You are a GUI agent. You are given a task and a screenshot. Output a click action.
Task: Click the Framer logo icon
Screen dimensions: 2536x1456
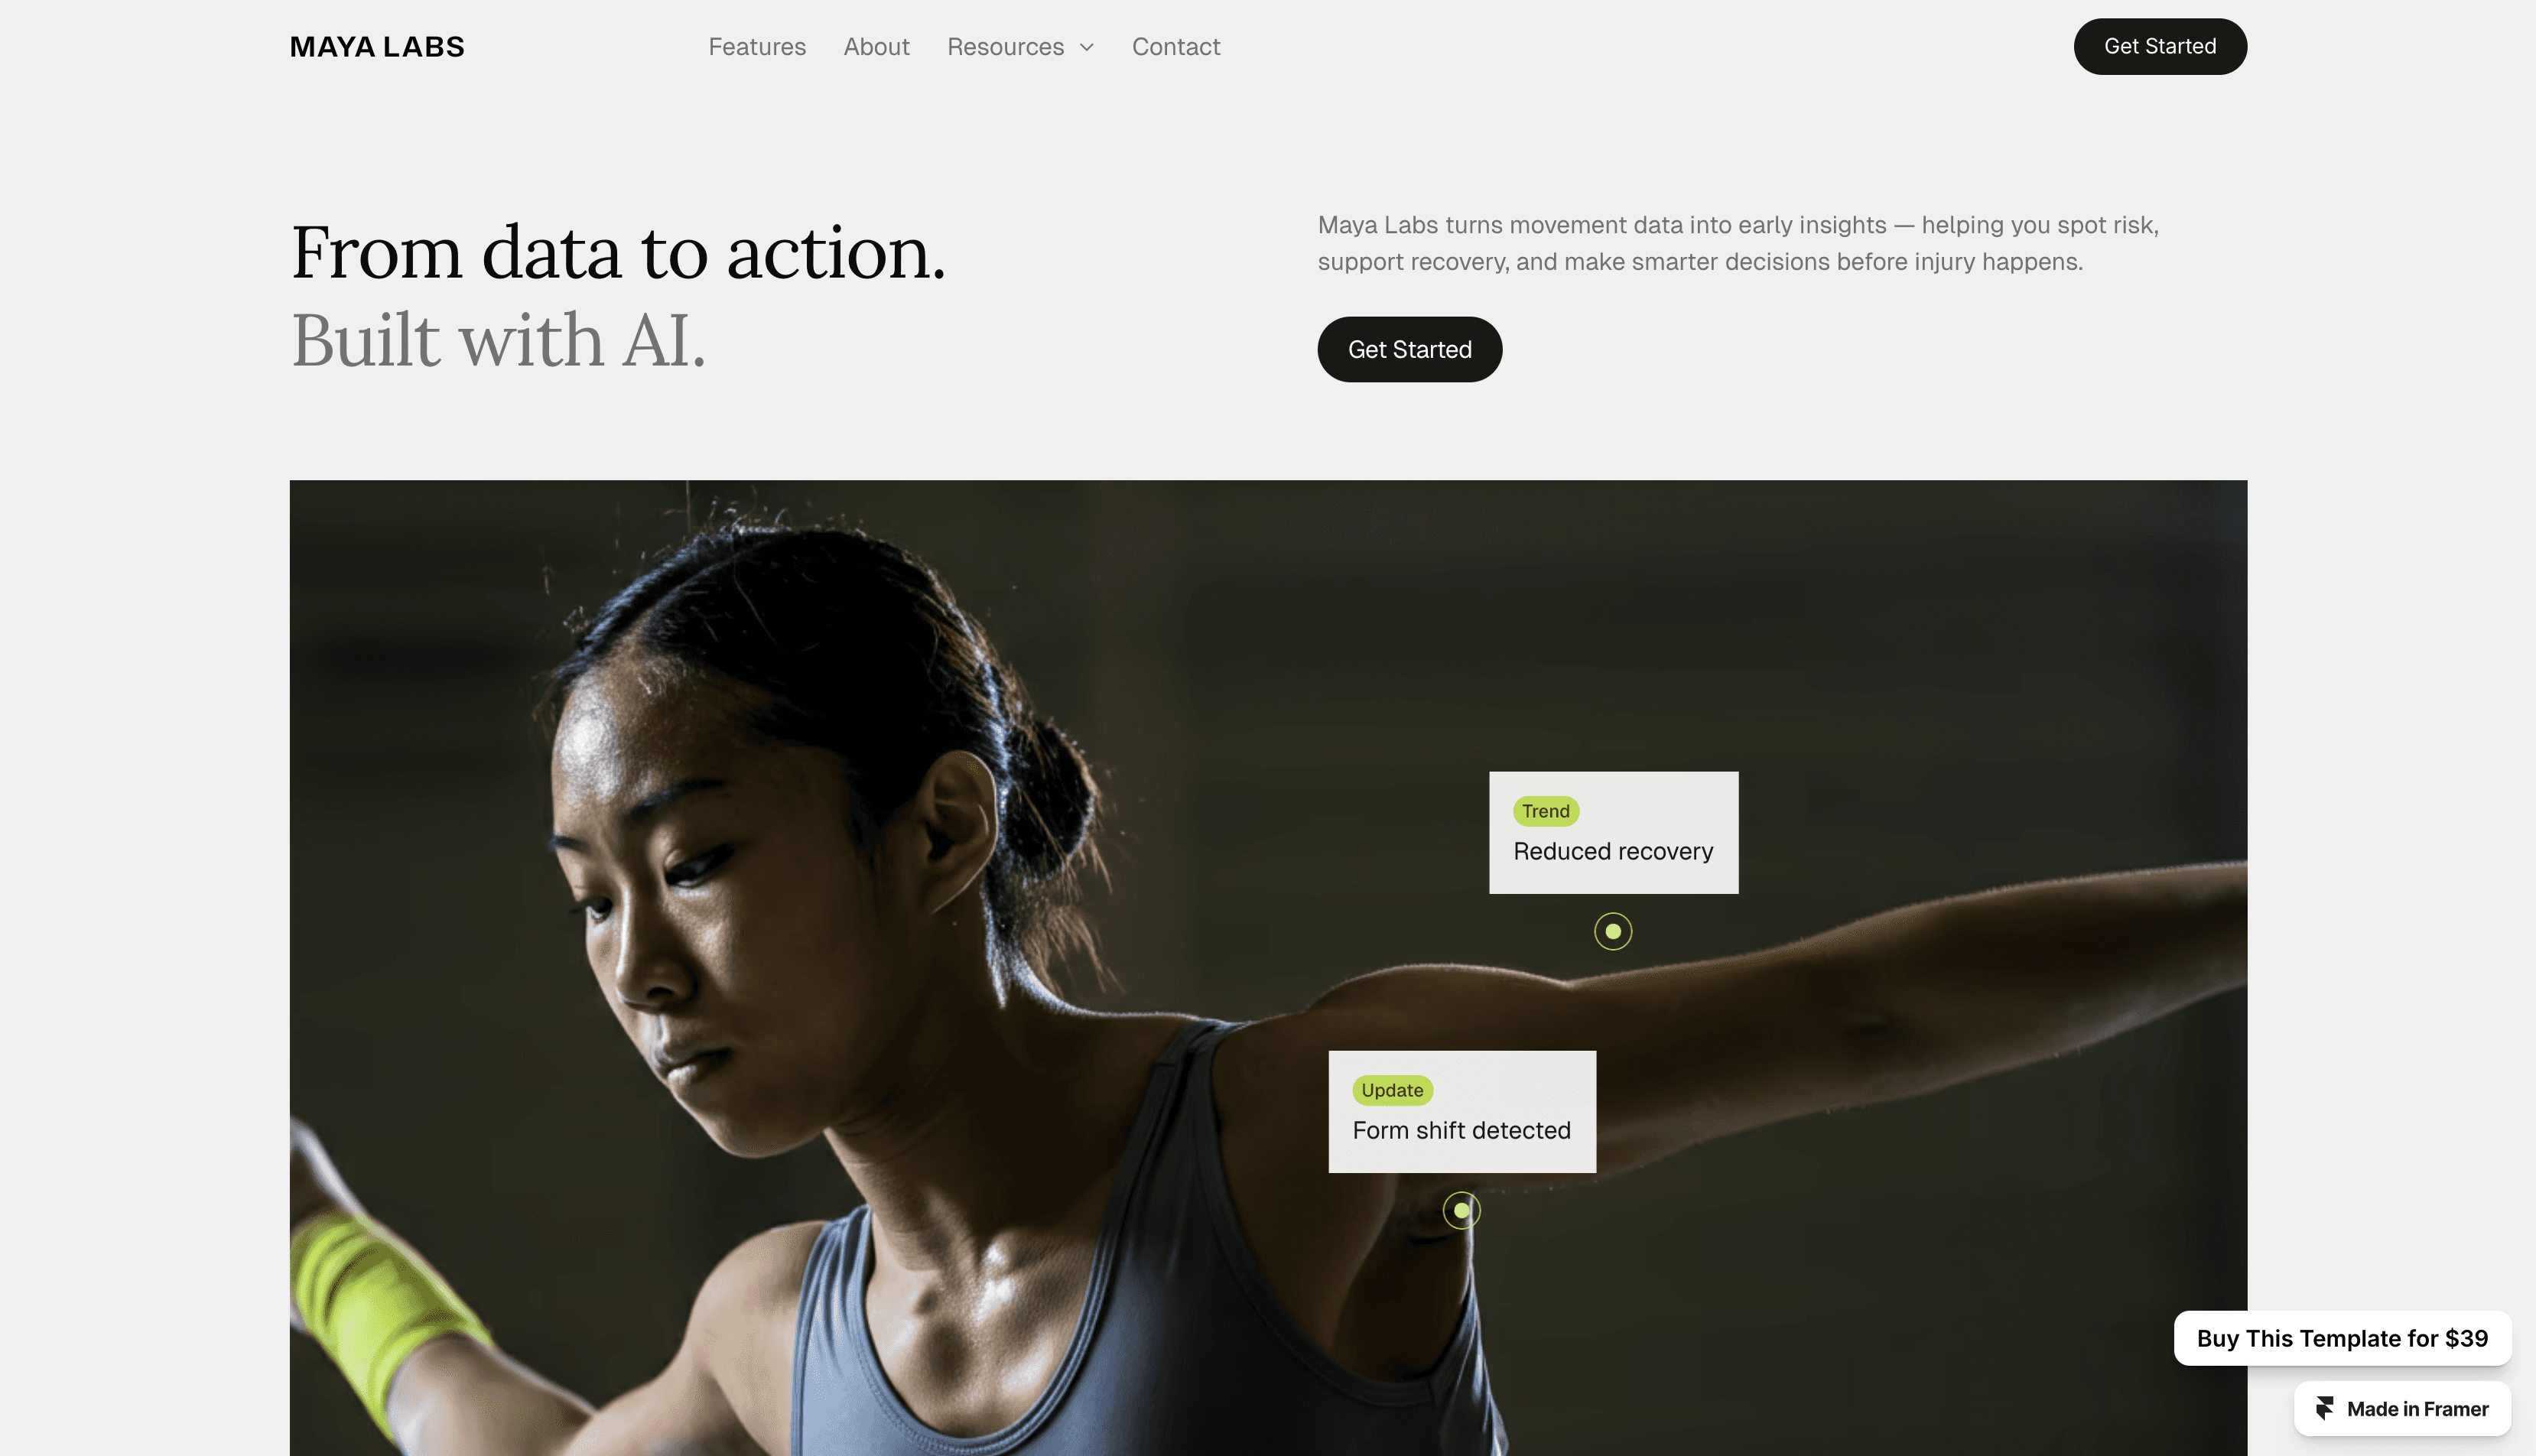click(2324, 1409)
